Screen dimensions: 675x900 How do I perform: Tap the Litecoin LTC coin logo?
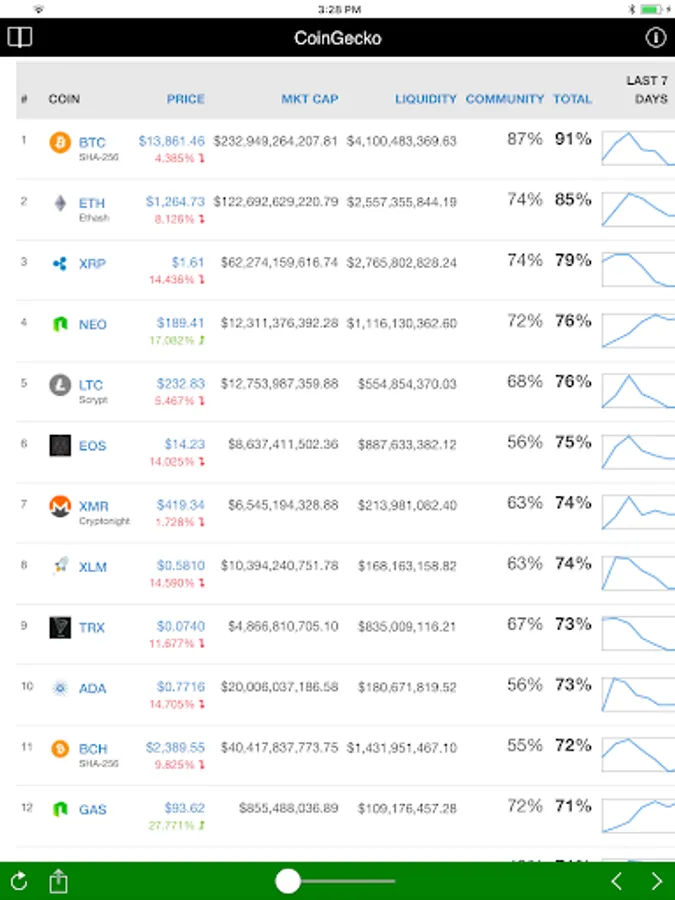[x=60, y=385]
